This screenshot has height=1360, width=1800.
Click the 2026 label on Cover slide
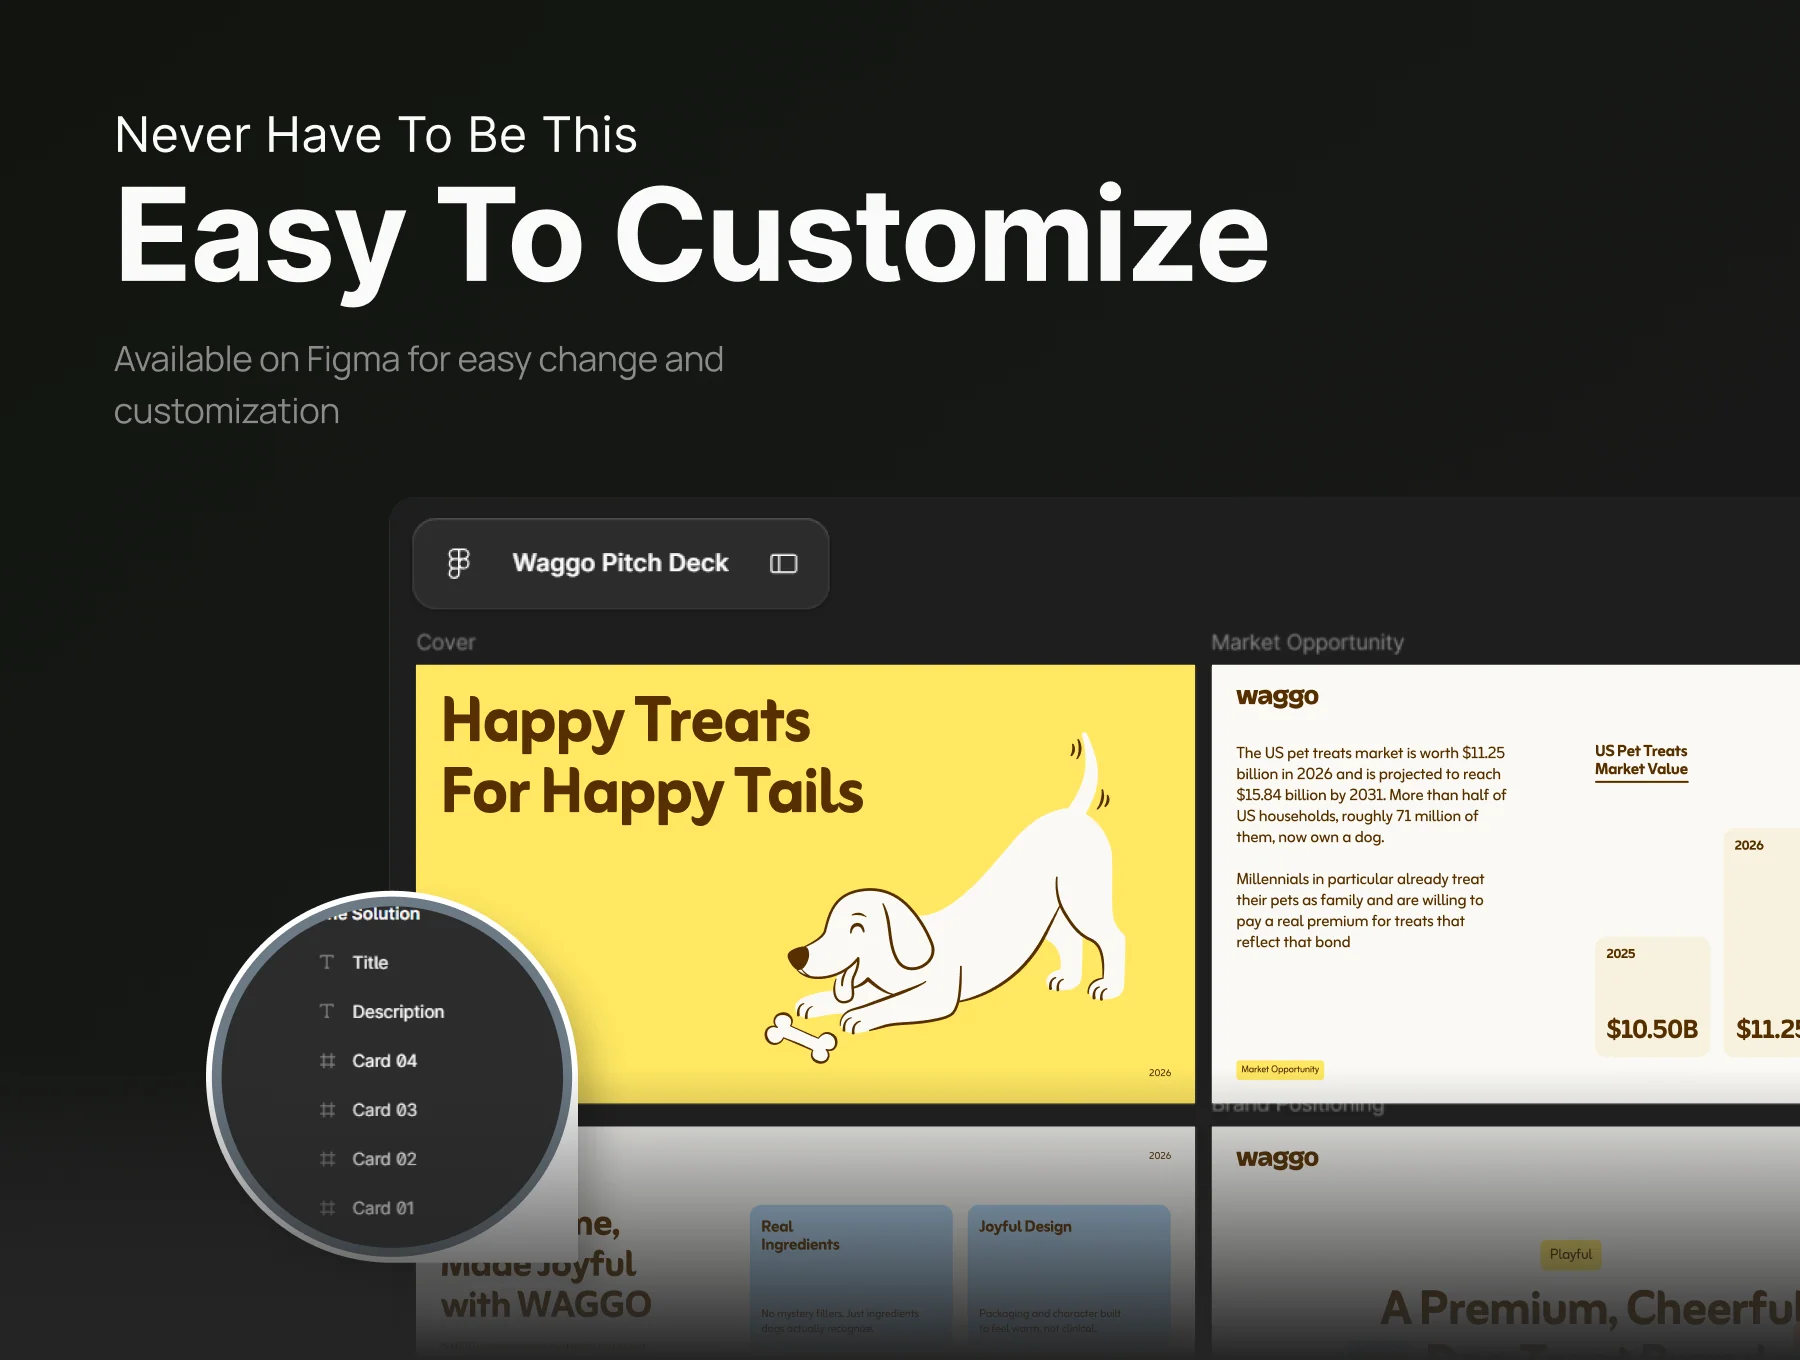coord(1160,1072)
